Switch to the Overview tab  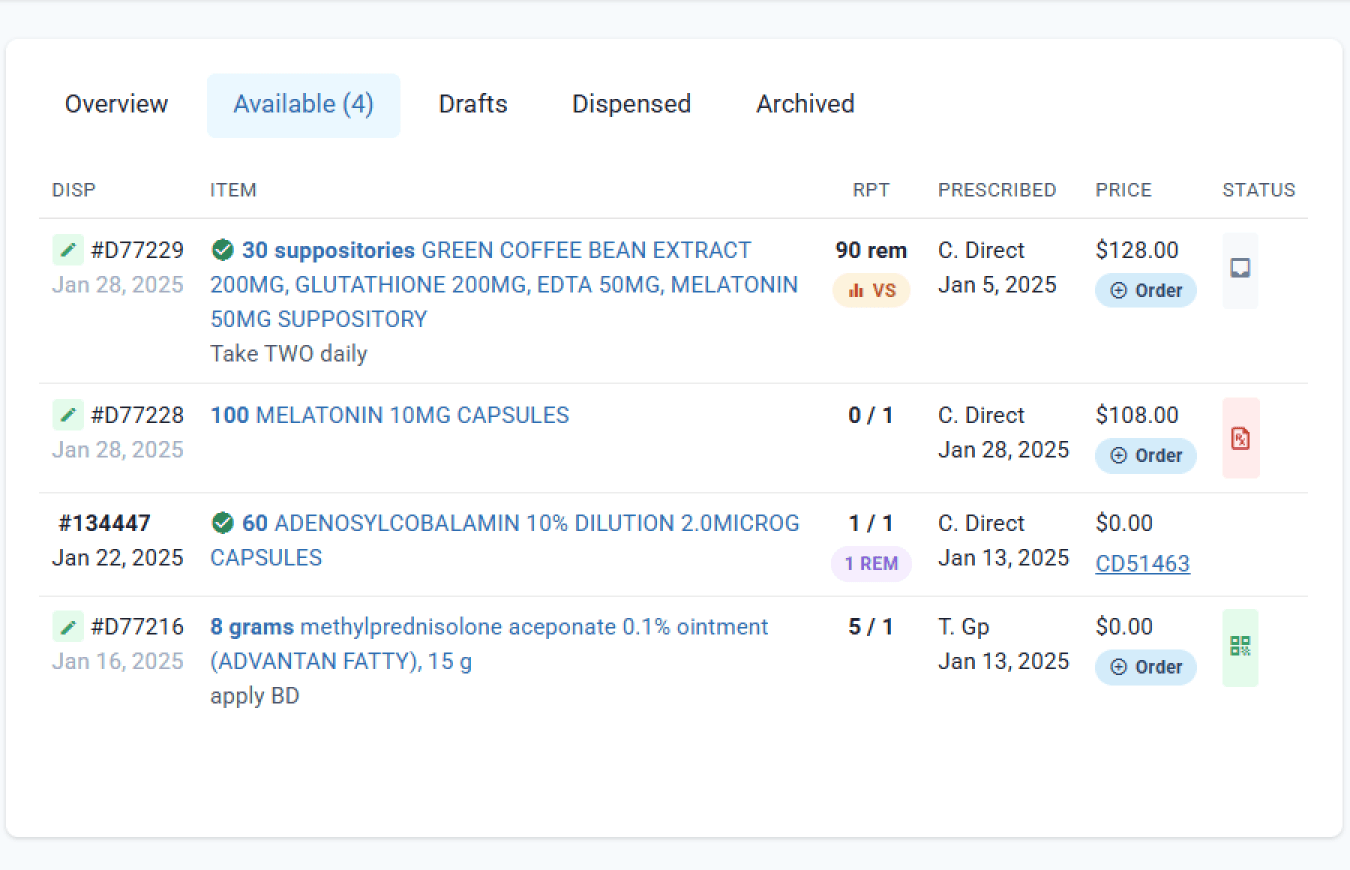click(117, 104)
